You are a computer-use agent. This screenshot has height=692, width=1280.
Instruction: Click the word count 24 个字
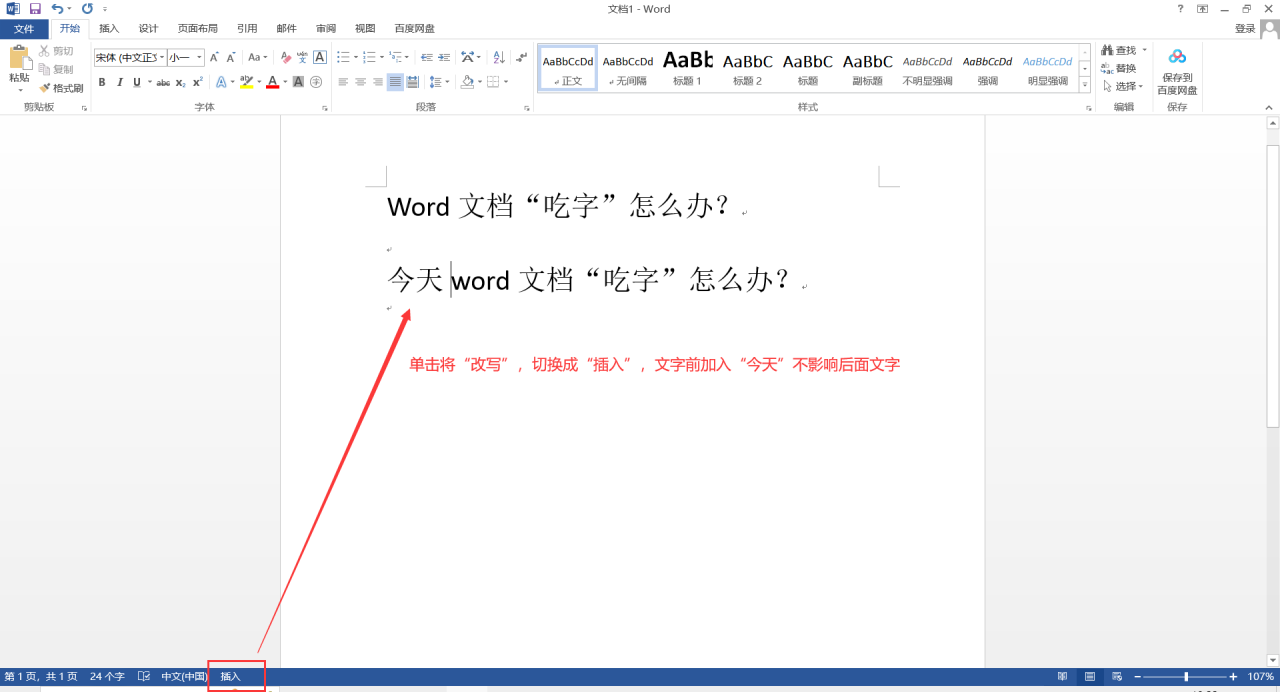click(x=107, y=677)
